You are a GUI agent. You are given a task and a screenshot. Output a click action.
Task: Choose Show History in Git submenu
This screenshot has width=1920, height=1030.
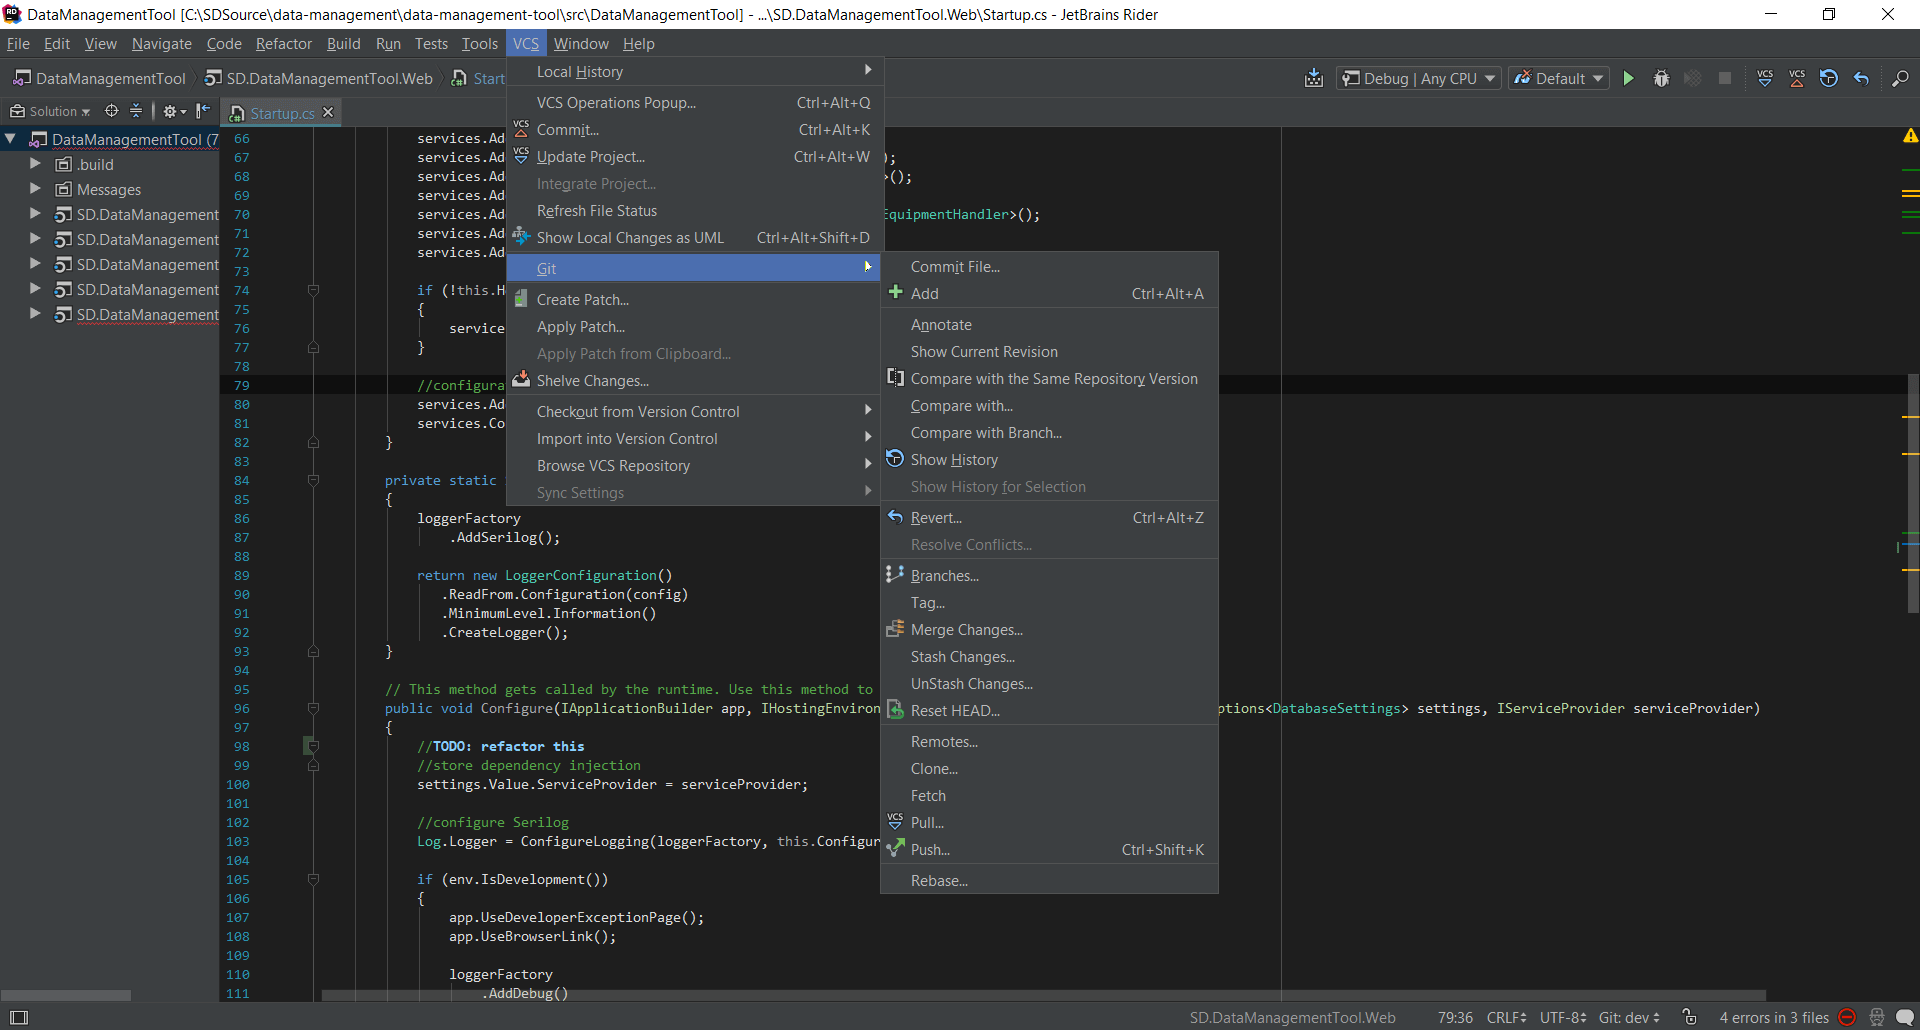1049,460
